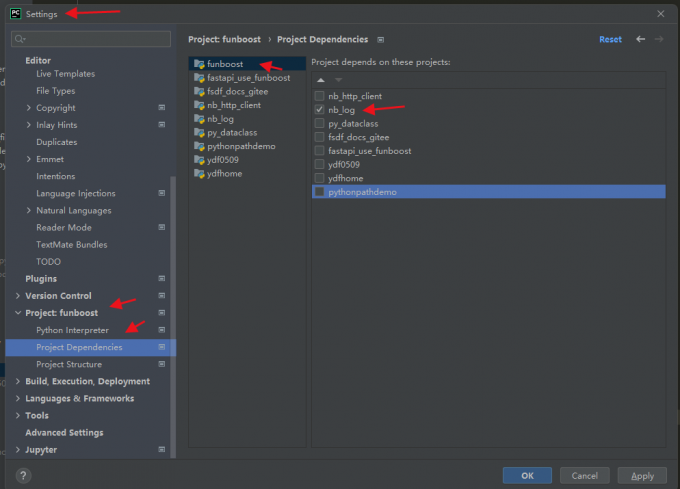This screenshot has width=680, height=489.
Task: Click the py_dataclass project folder icon
Action: pos(199,133)
